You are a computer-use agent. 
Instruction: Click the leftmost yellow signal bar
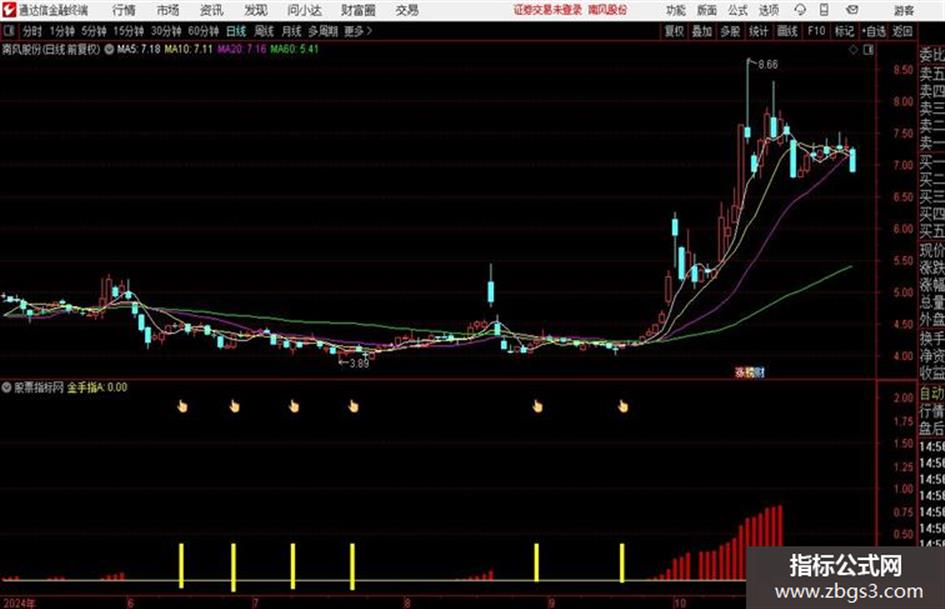(181, 565)
